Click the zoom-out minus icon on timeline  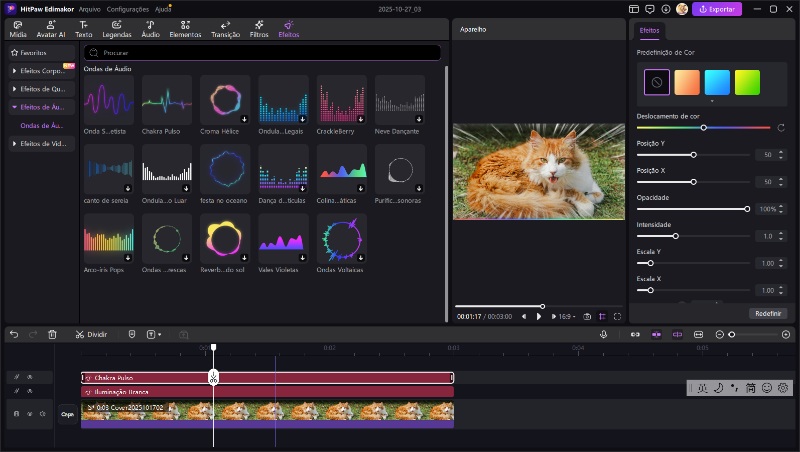[719, 334]
